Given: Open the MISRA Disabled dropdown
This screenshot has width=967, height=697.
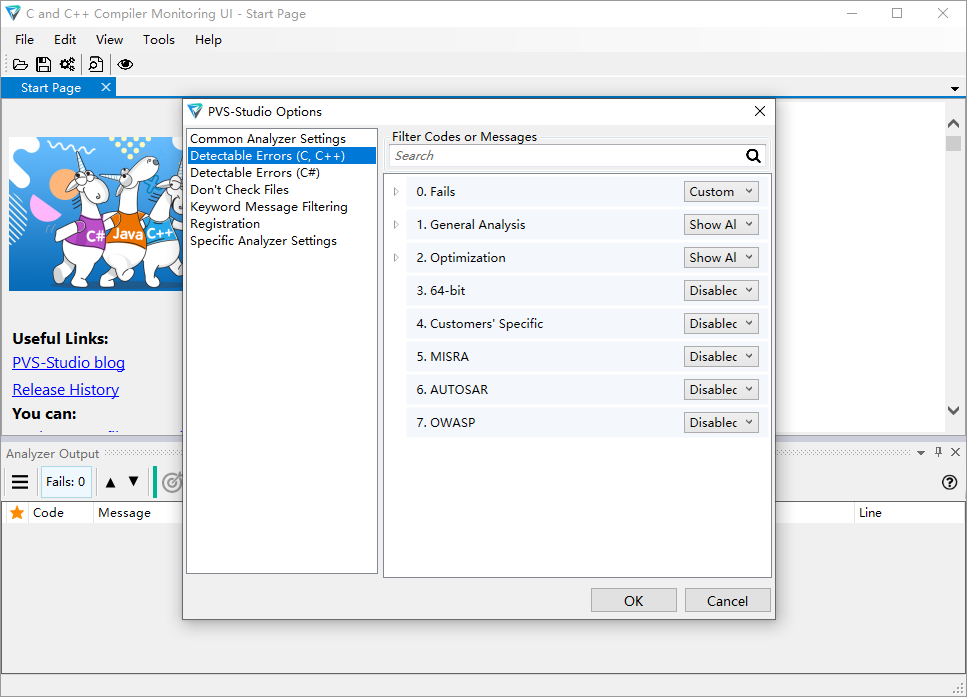Looking at the screenshot, I should point(721,357).
